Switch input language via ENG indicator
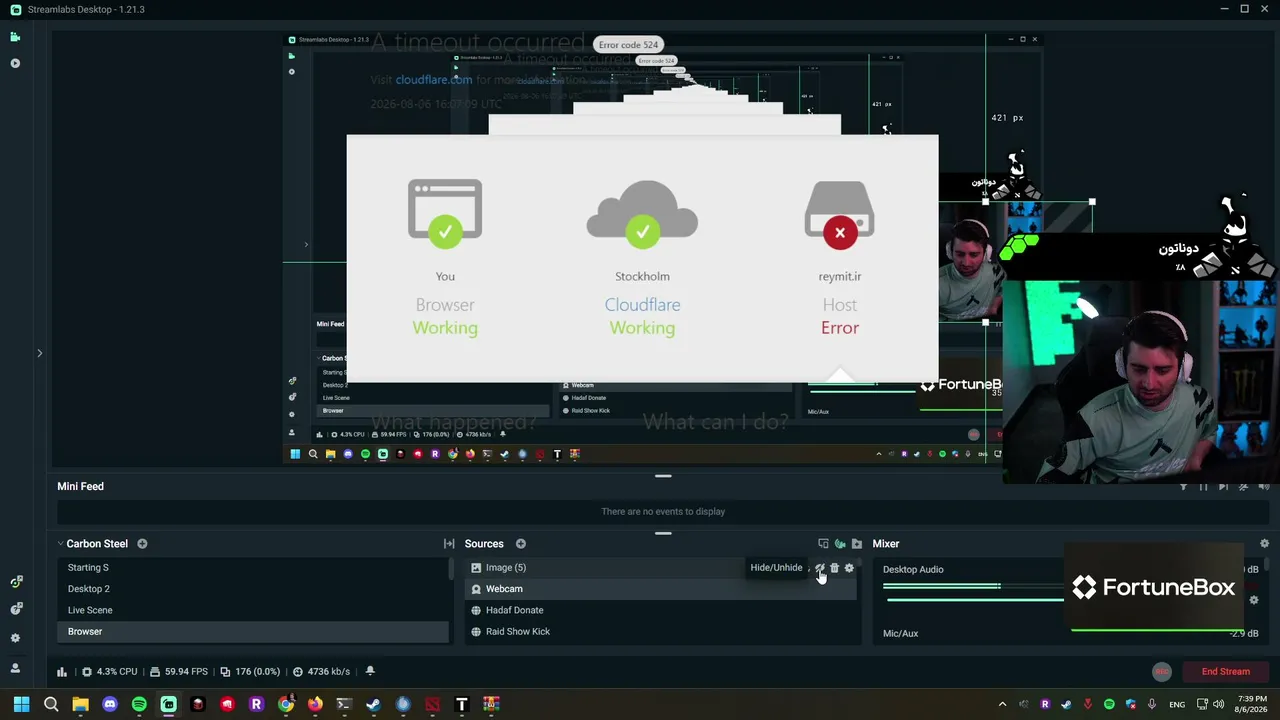This screenshot has width=1280, height=720. tap(1177, 704)
